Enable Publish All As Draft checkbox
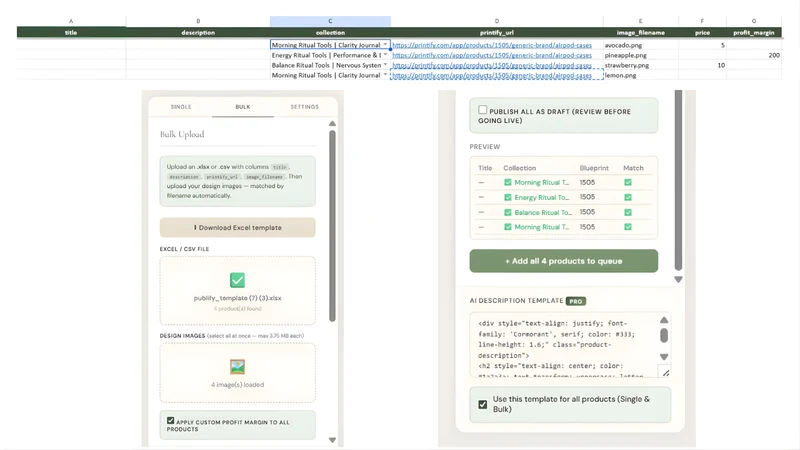The width and height of the screenshot is (800, 450). point(483,110)
